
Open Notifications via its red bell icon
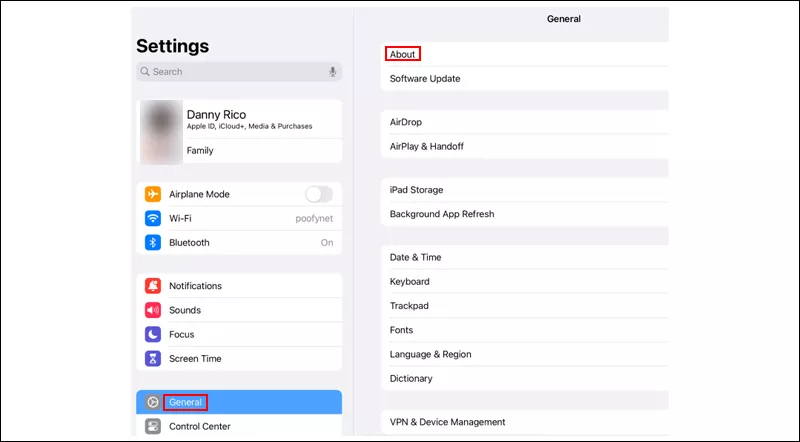[153, 286]
